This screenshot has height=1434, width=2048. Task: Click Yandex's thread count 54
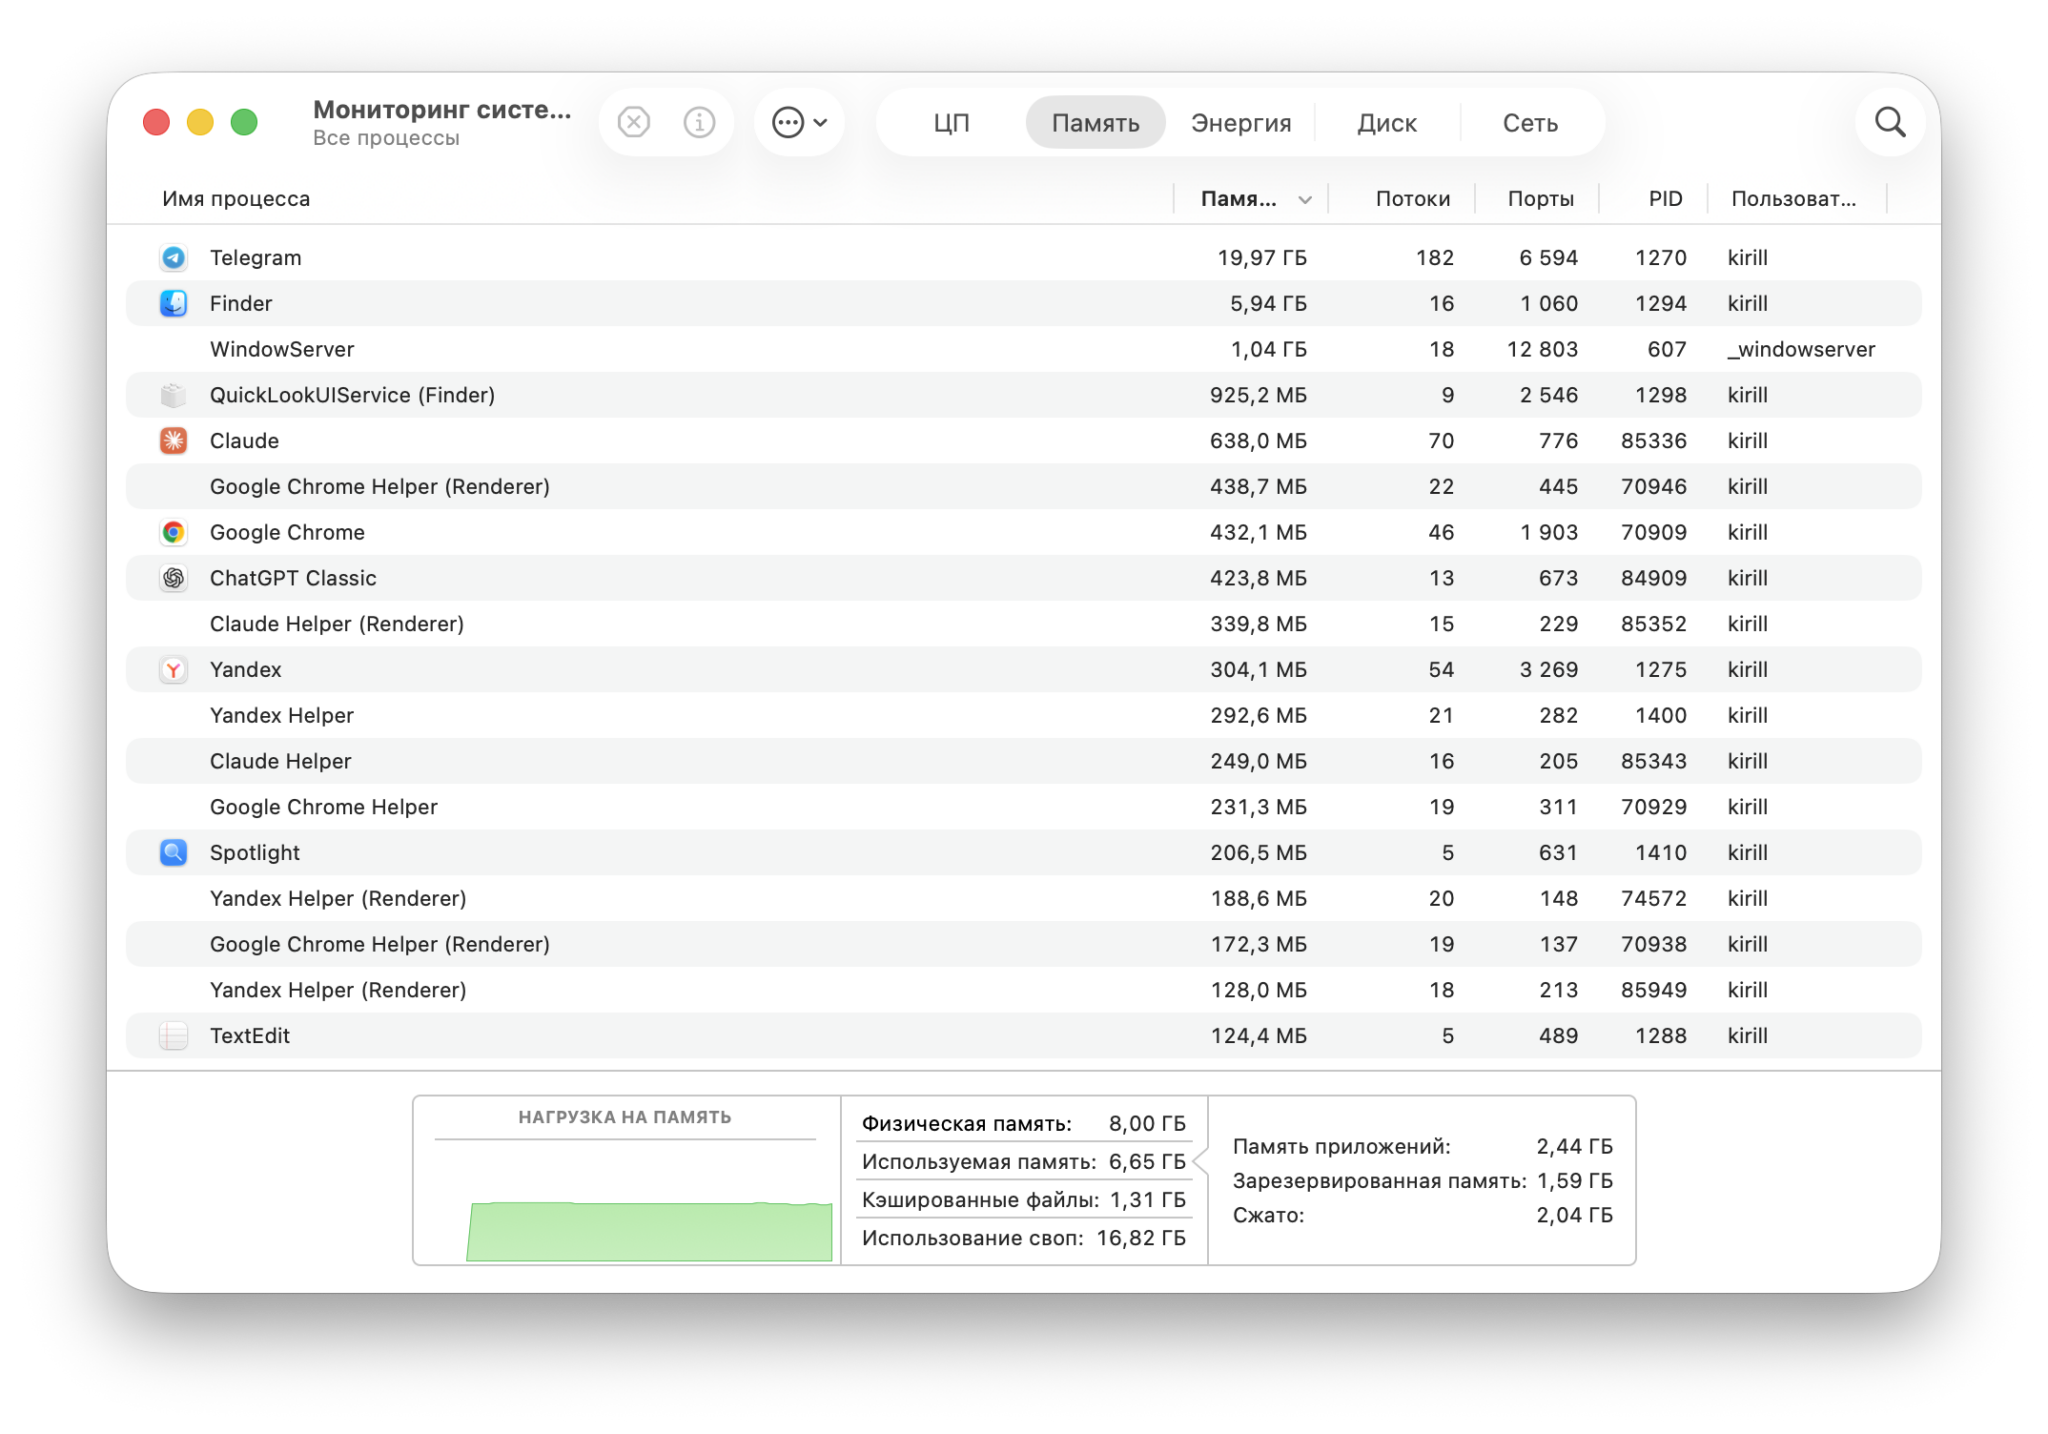tap(1441, 670)
